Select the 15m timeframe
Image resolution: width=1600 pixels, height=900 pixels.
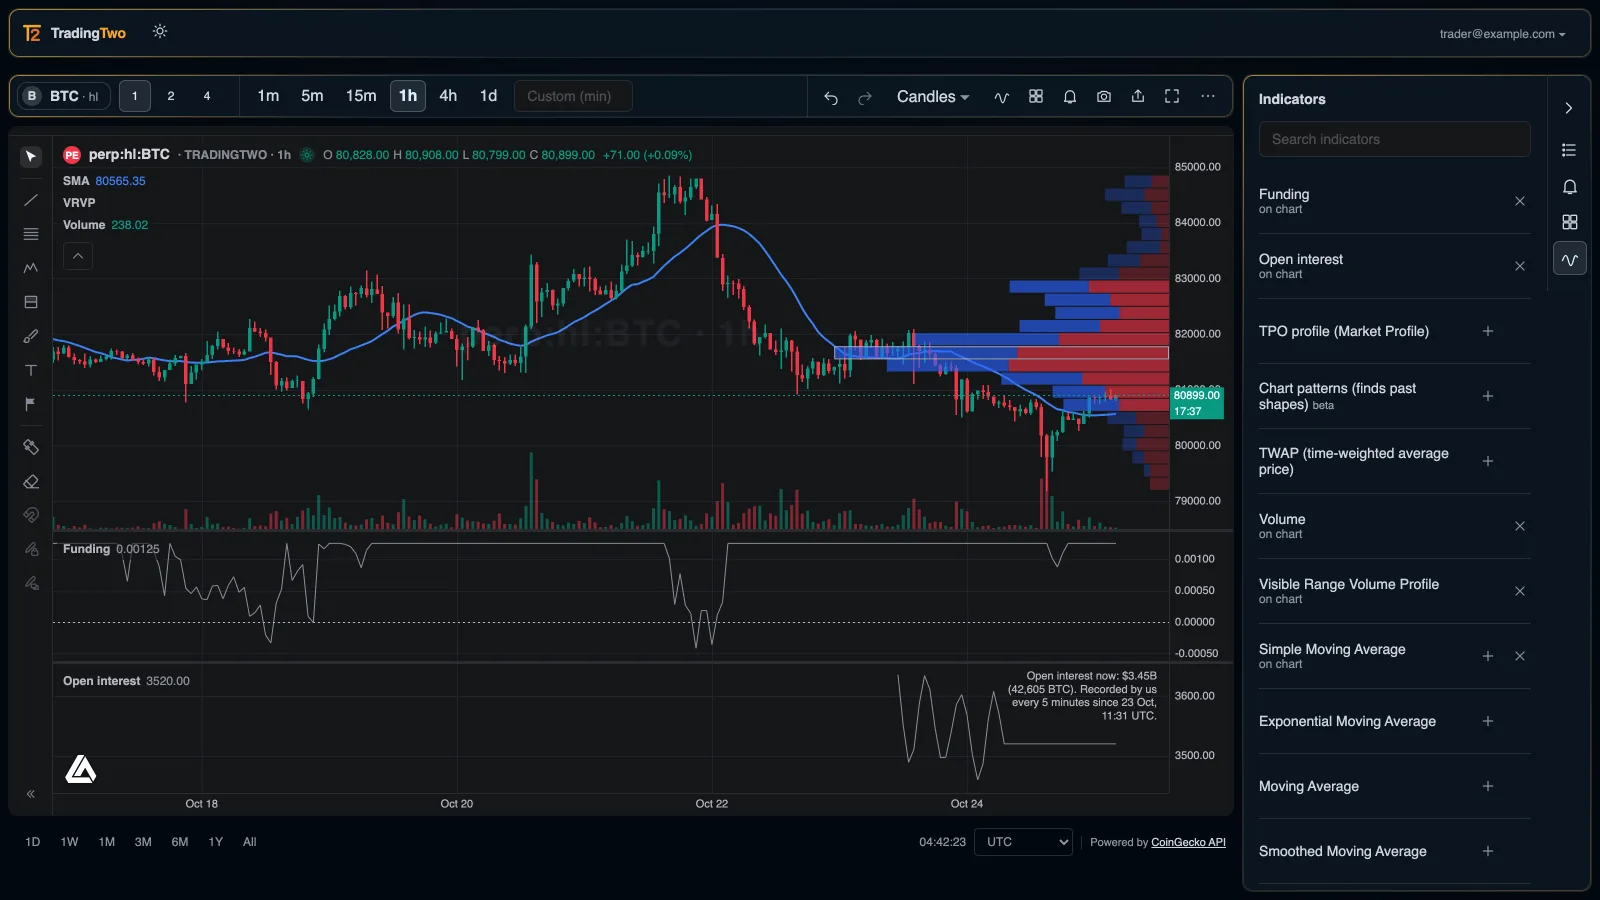[361, 96]
